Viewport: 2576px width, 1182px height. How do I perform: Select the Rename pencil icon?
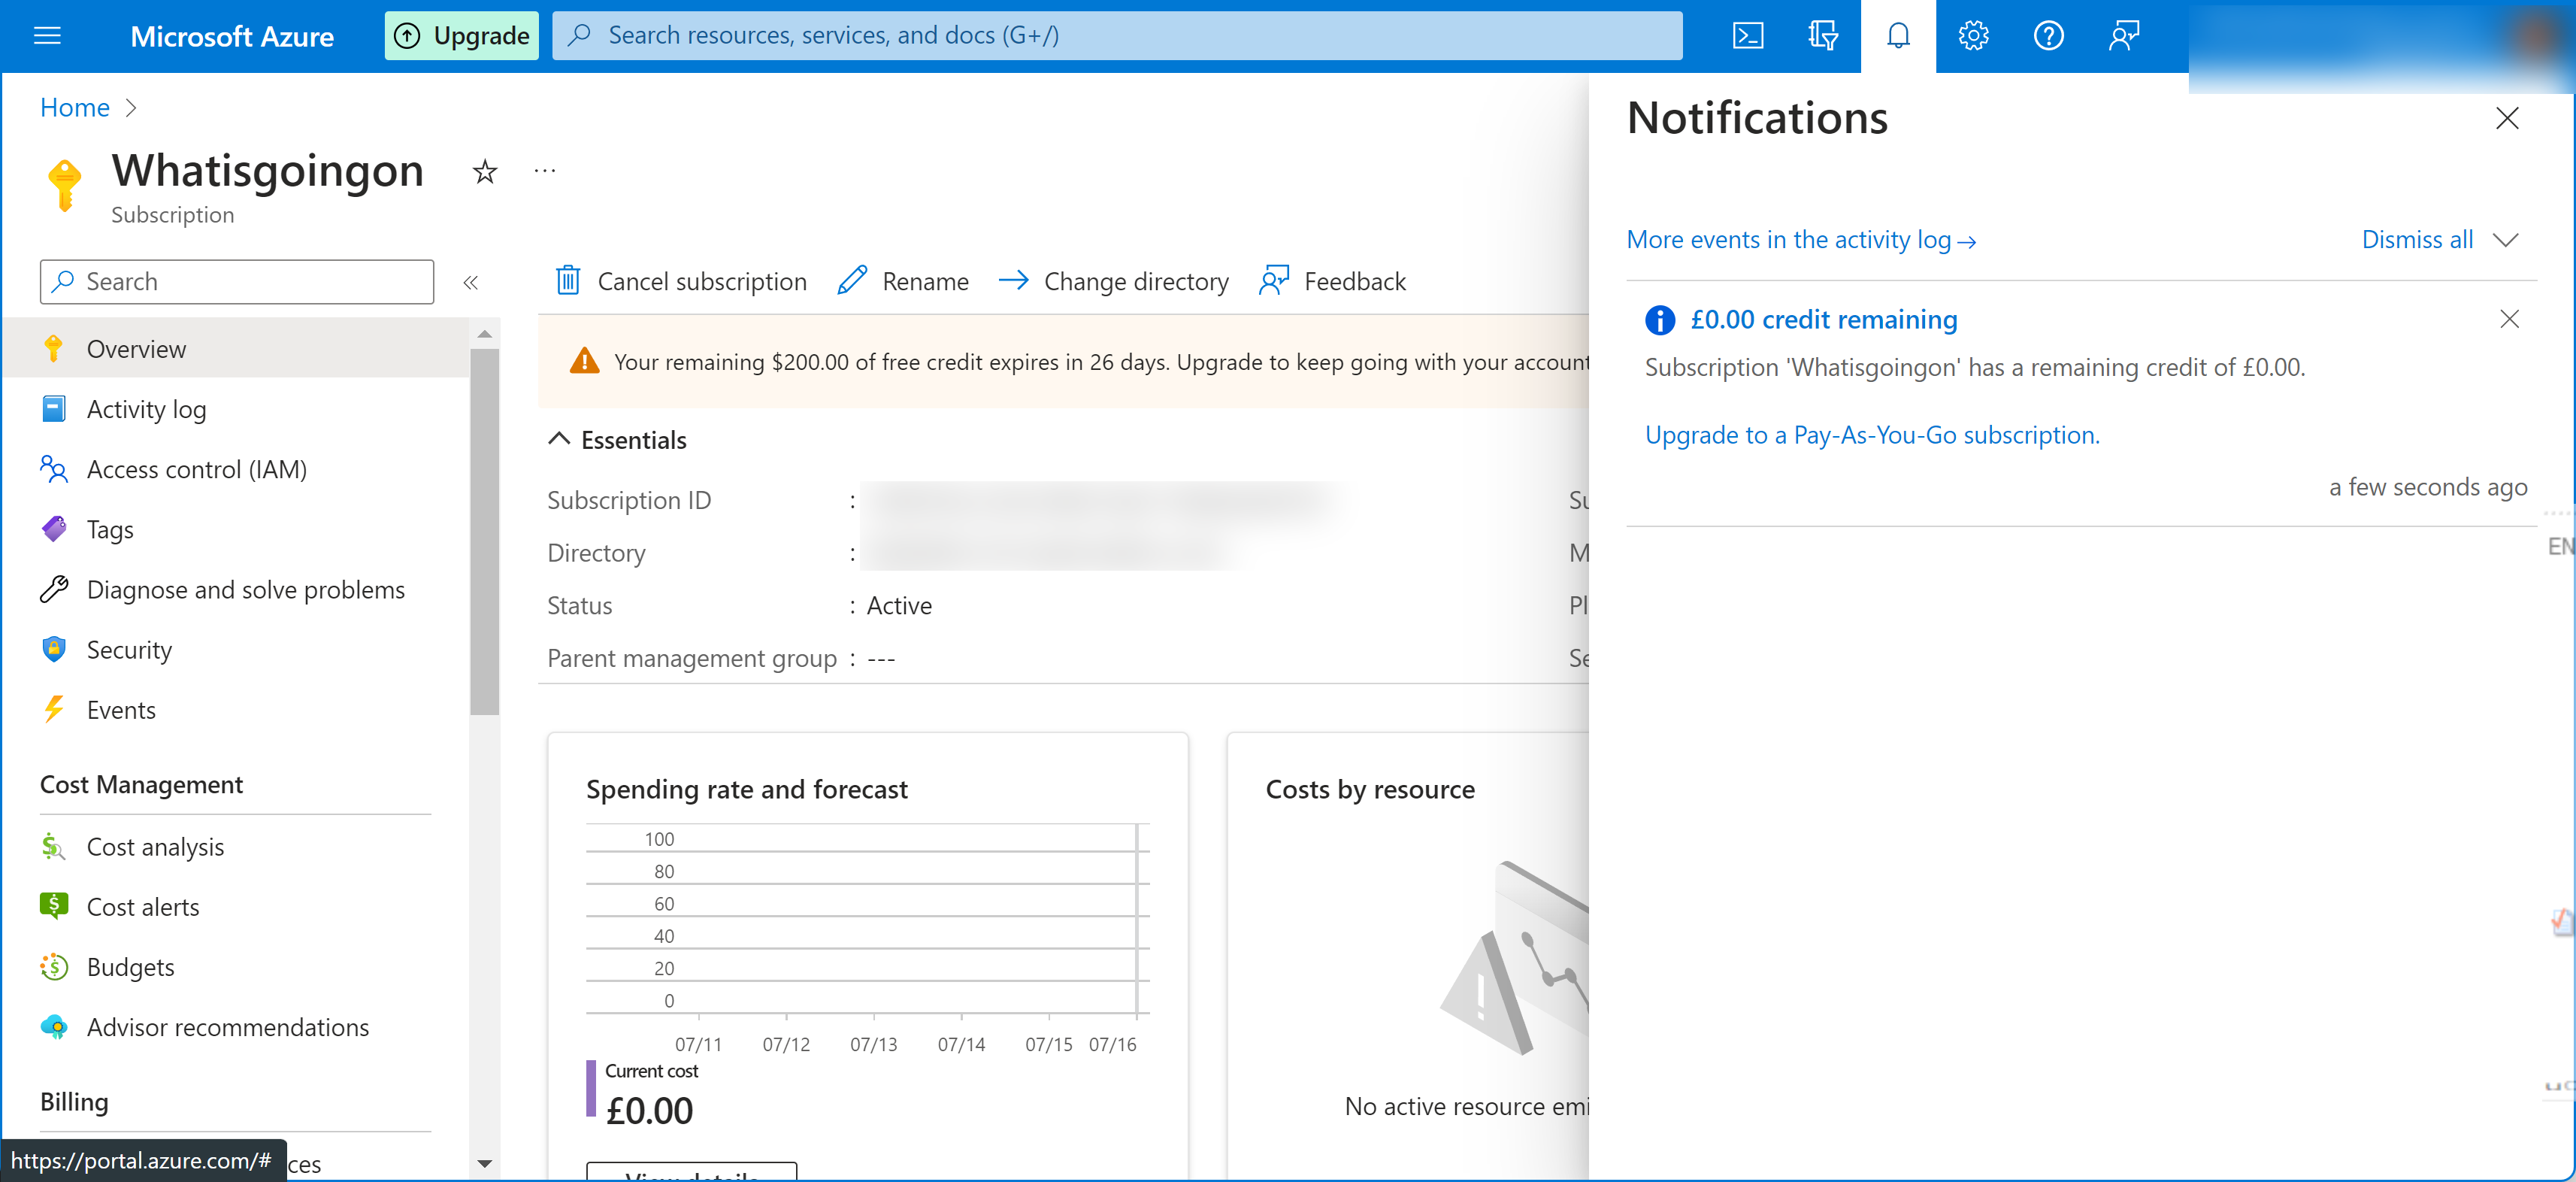point(851,281)
